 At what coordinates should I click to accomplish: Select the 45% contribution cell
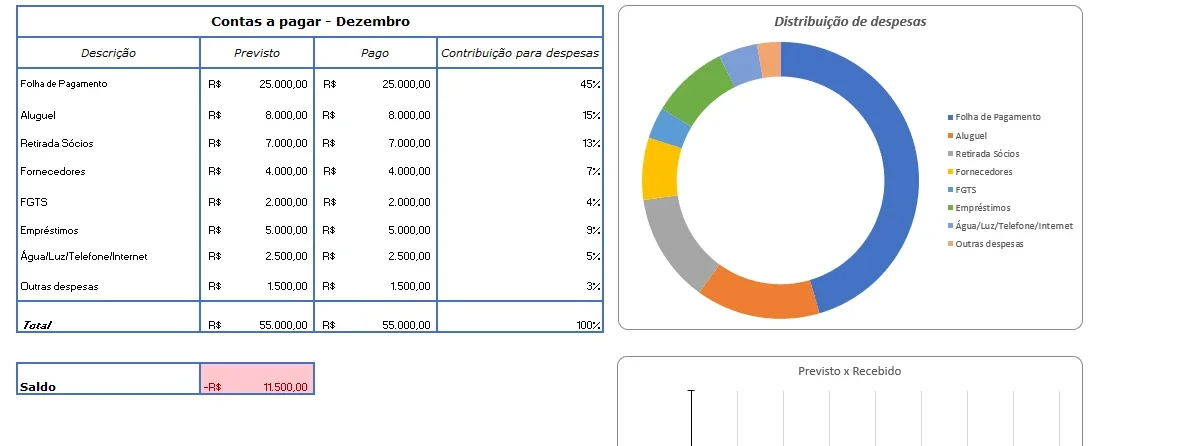coord(520,84)
